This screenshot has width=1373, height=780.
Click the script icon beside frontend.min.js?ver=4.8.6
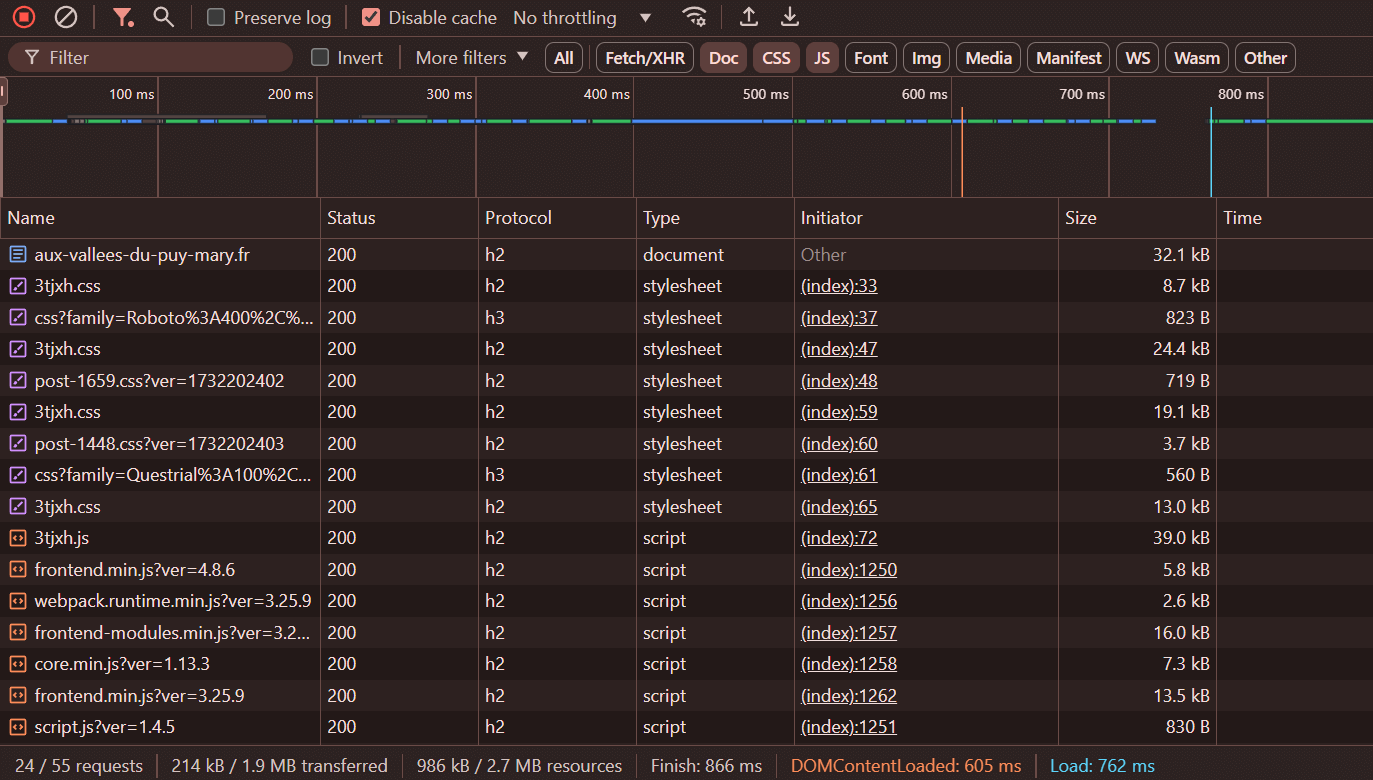[17, 570]
